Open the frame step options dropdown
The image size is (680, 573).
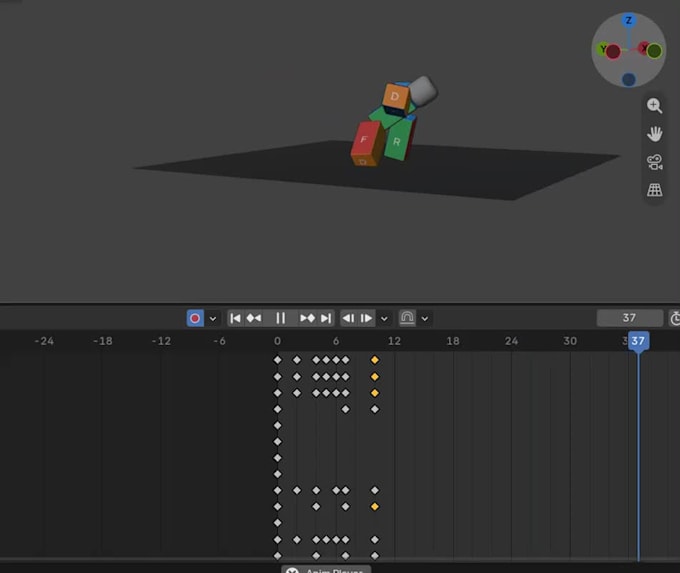[384, 319]
